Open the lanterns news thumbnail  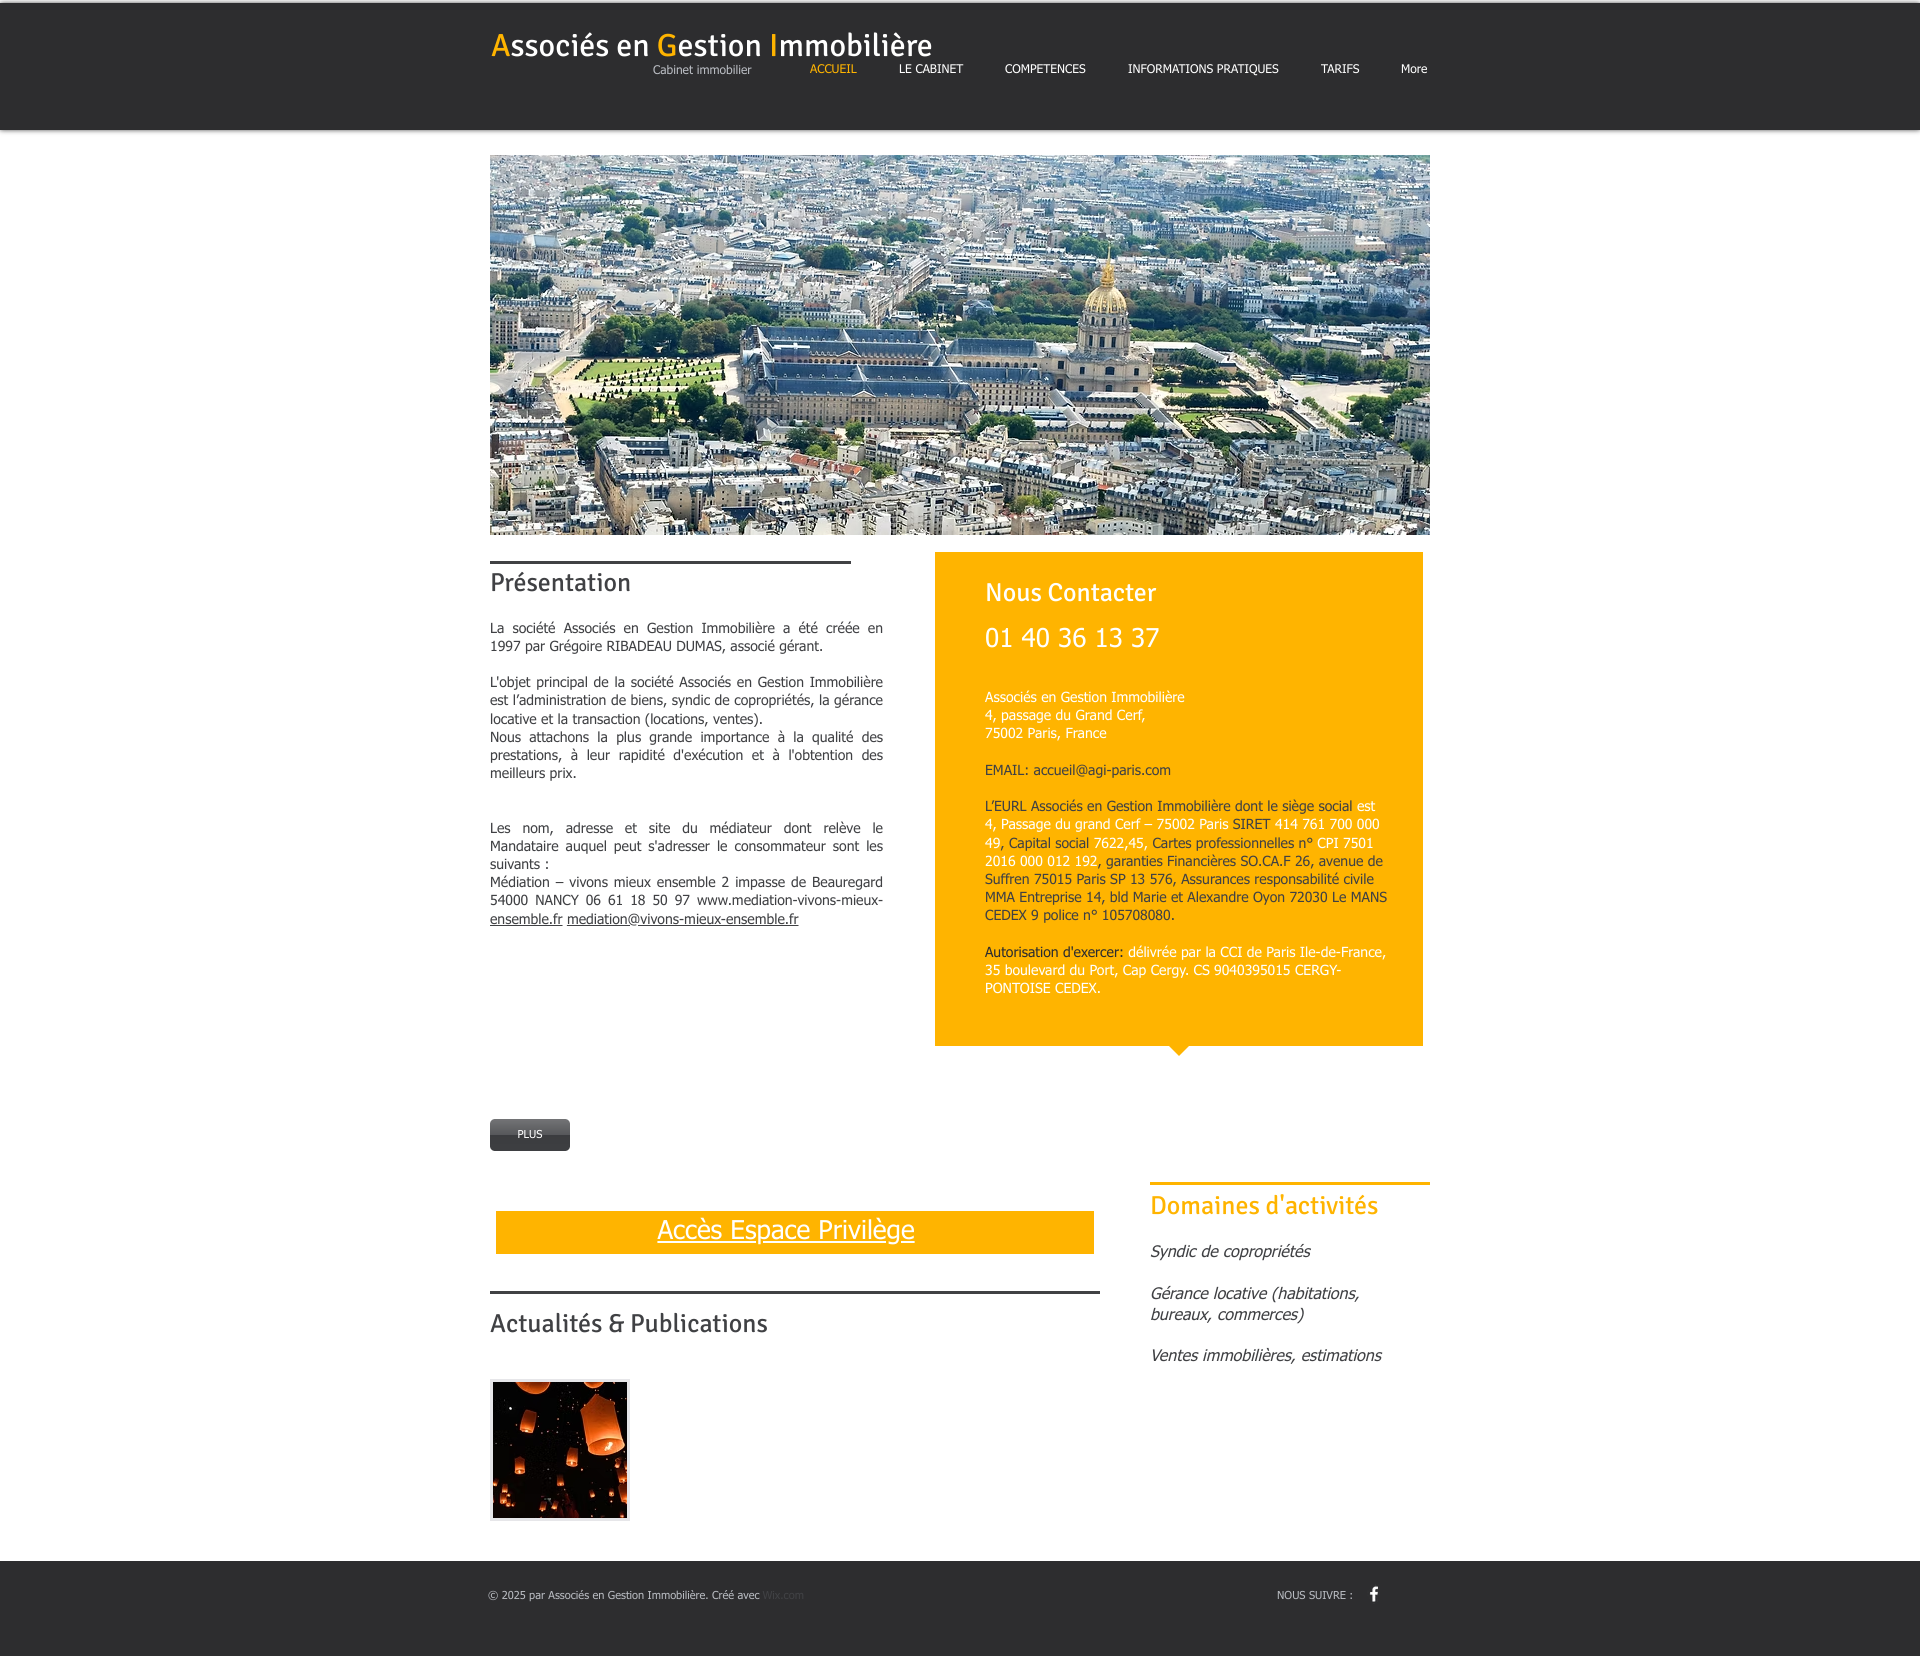pyautogui.click(x=560, y=1449)
